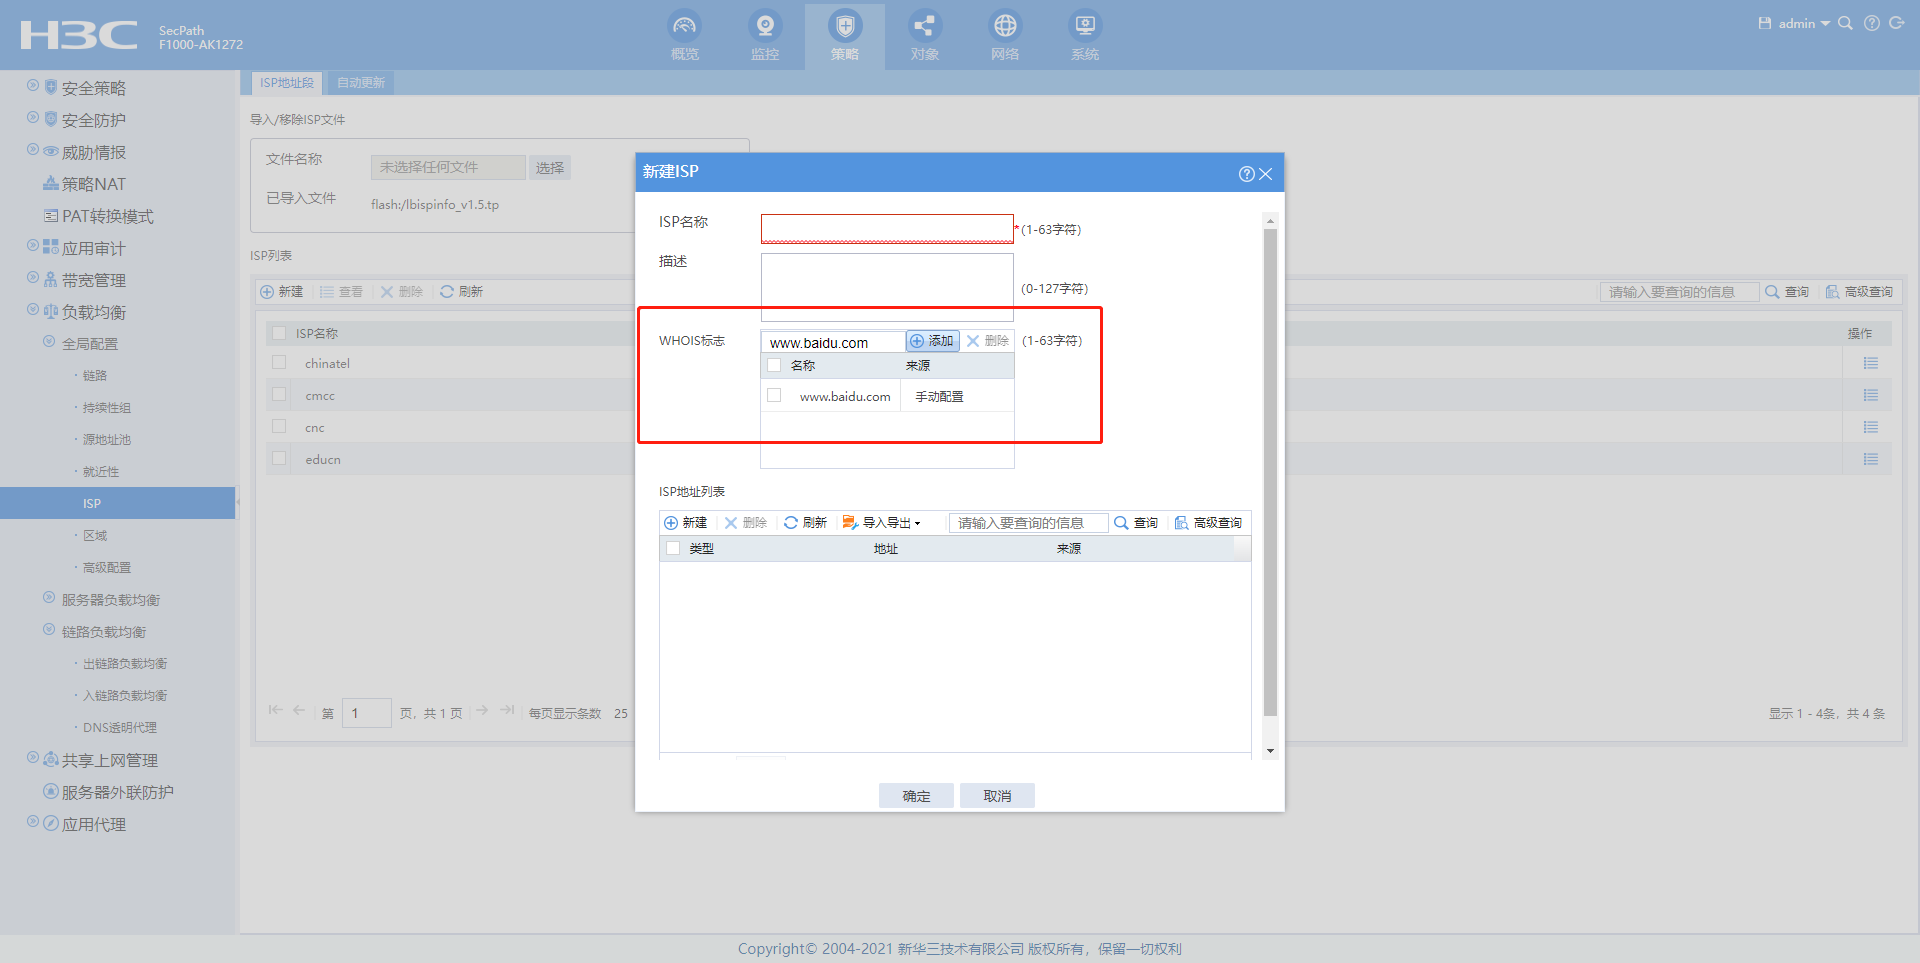The width and height of the screenshot is (1920, 963).
Task: Open the 系统 system icon
Action: (1085, 26)
